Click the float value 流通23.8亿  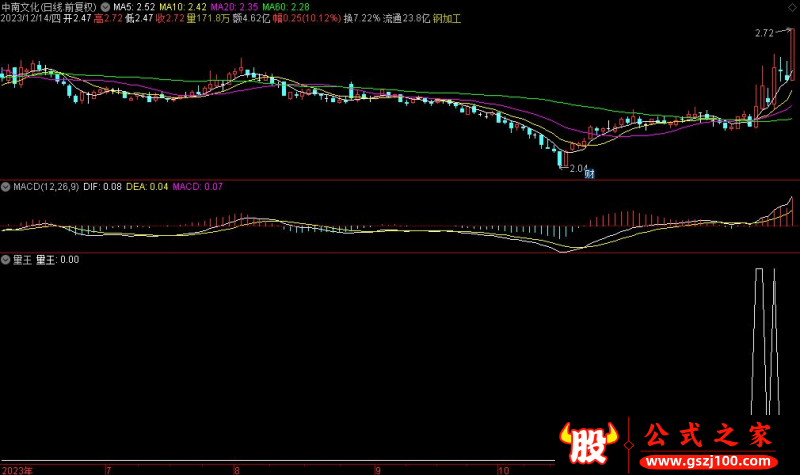tap(407, 18)
